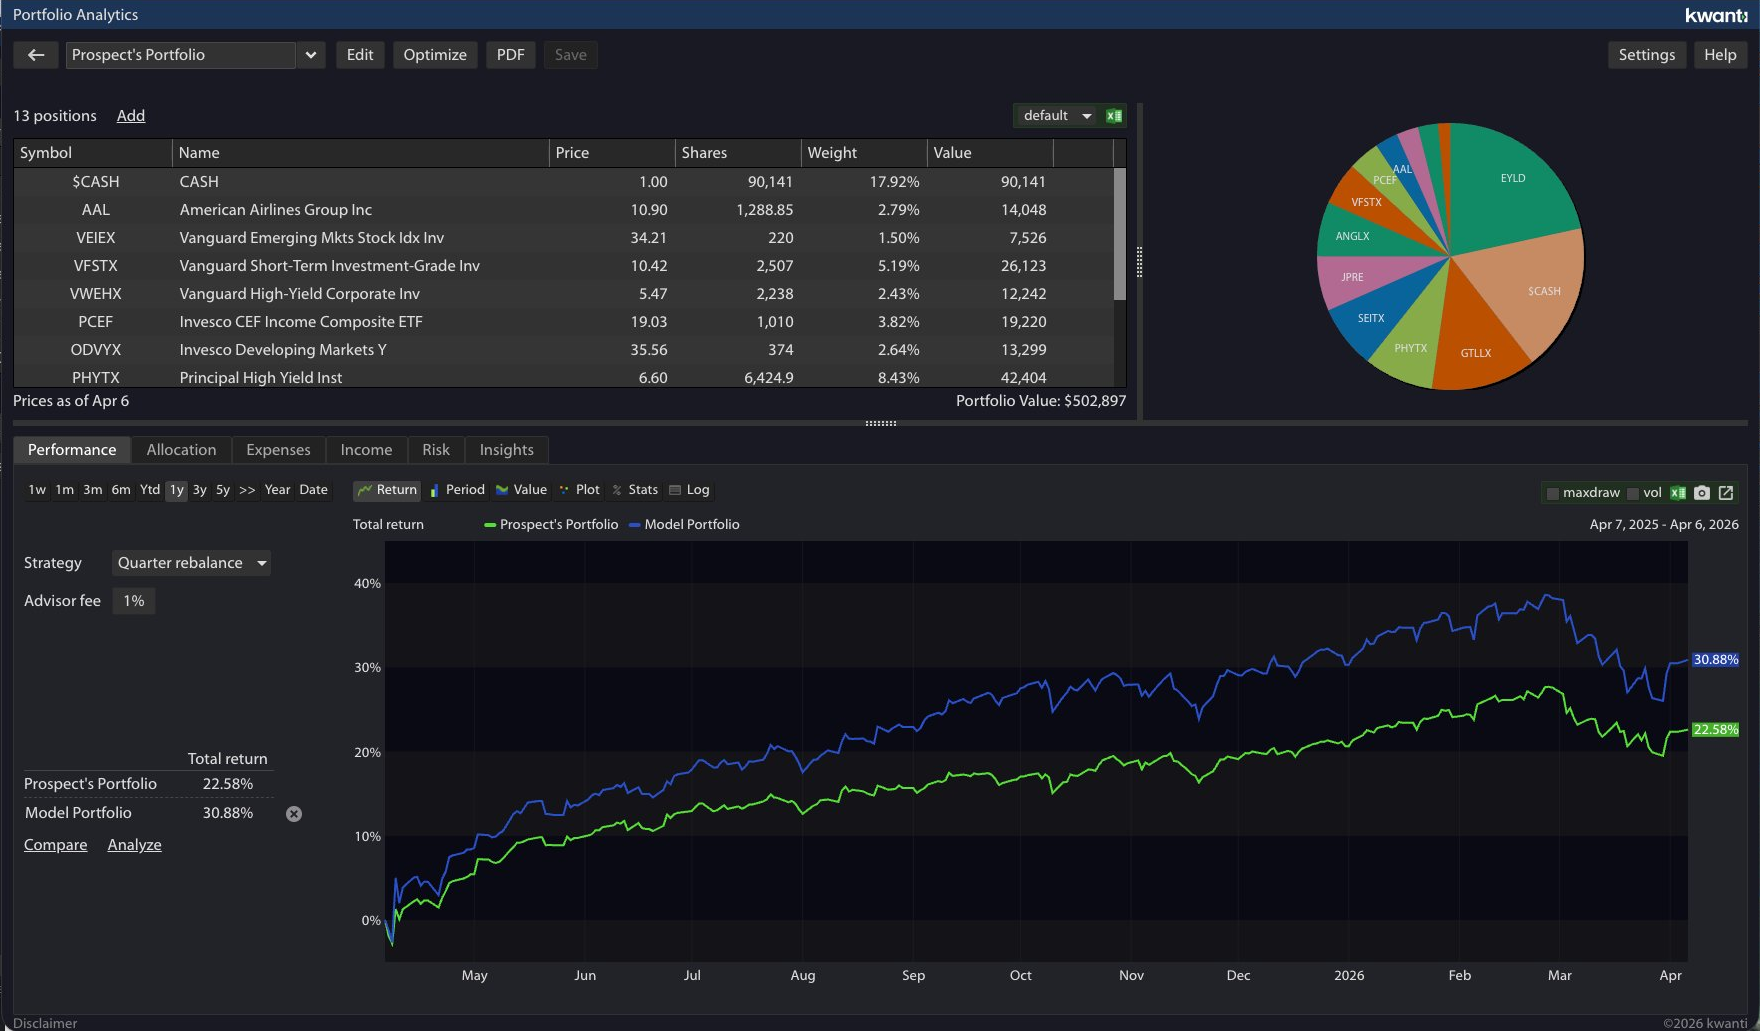Open the Disclaimer link

tap(45, 1023)
